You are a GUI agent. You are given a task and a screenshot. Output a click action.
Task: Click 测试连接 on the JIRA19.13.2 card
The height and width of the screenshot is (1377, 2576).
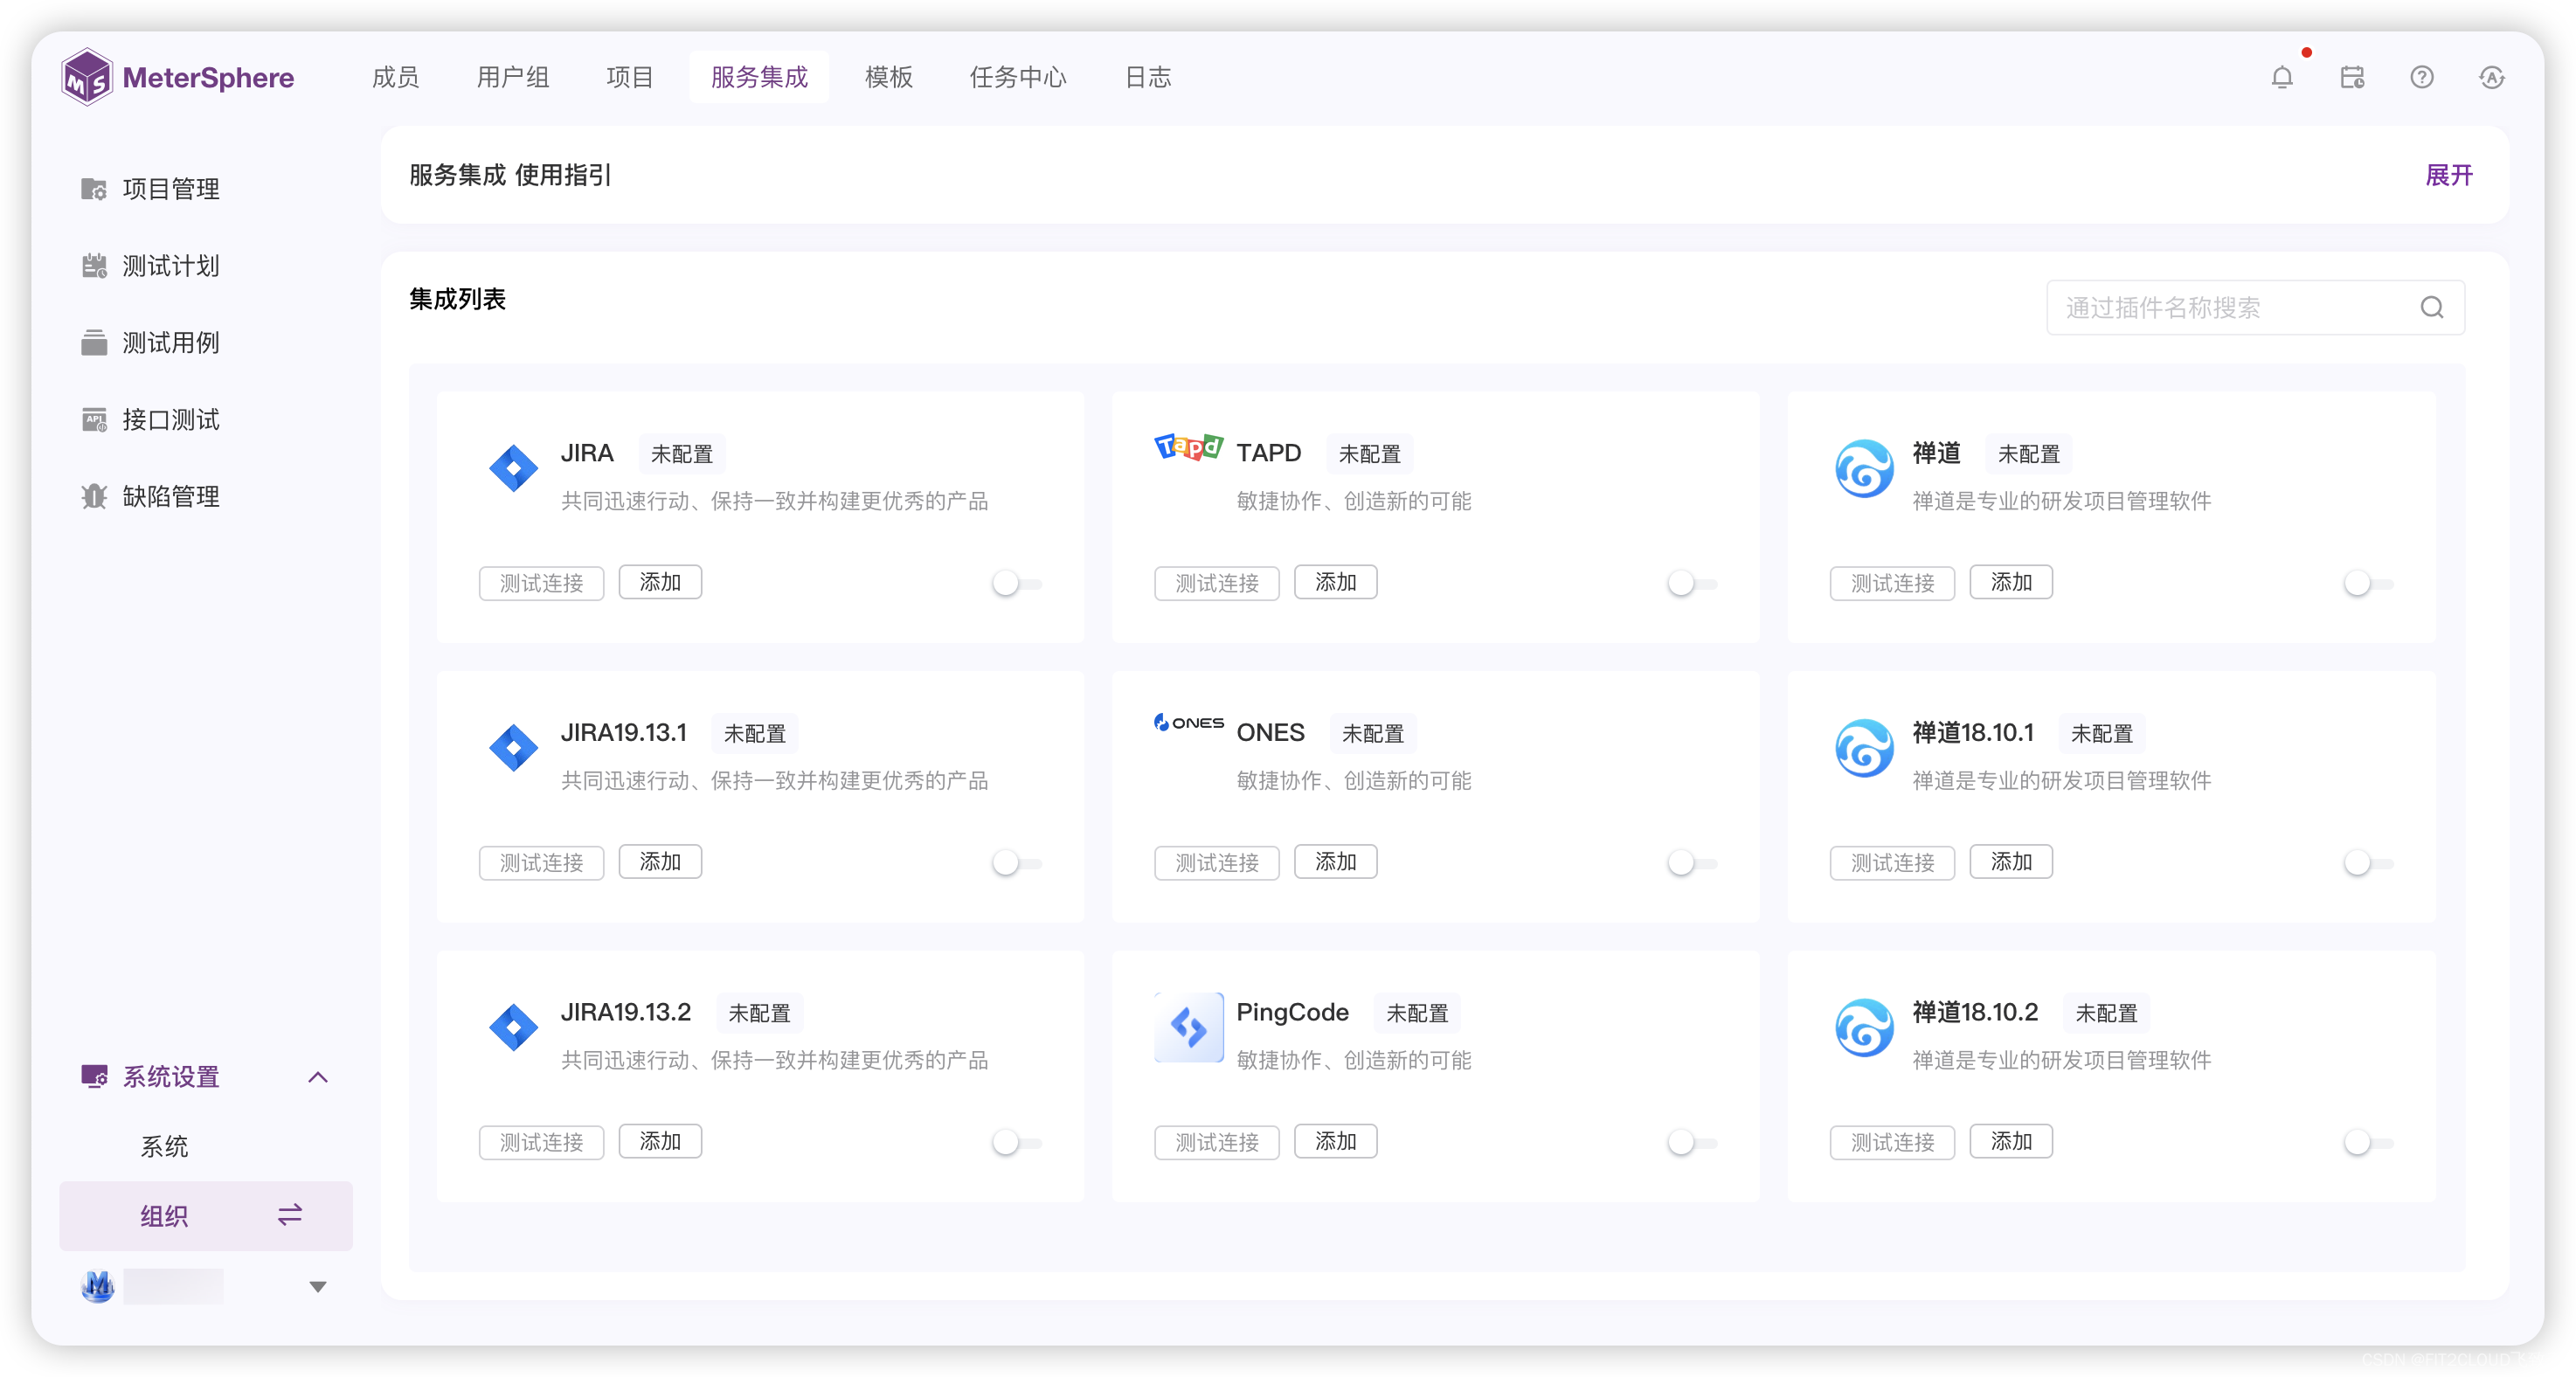point(541,1142)
